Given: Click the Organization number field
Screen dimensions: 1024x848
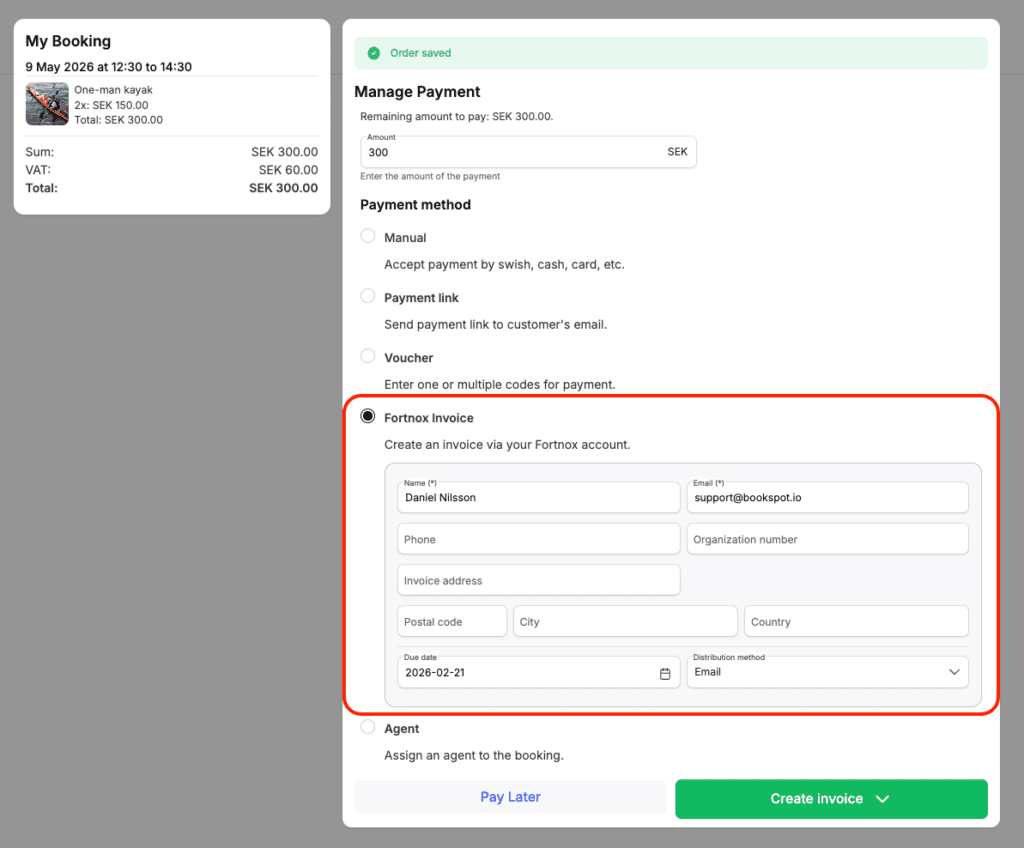Looking at the screenshot, I should [x=827, y=539].
